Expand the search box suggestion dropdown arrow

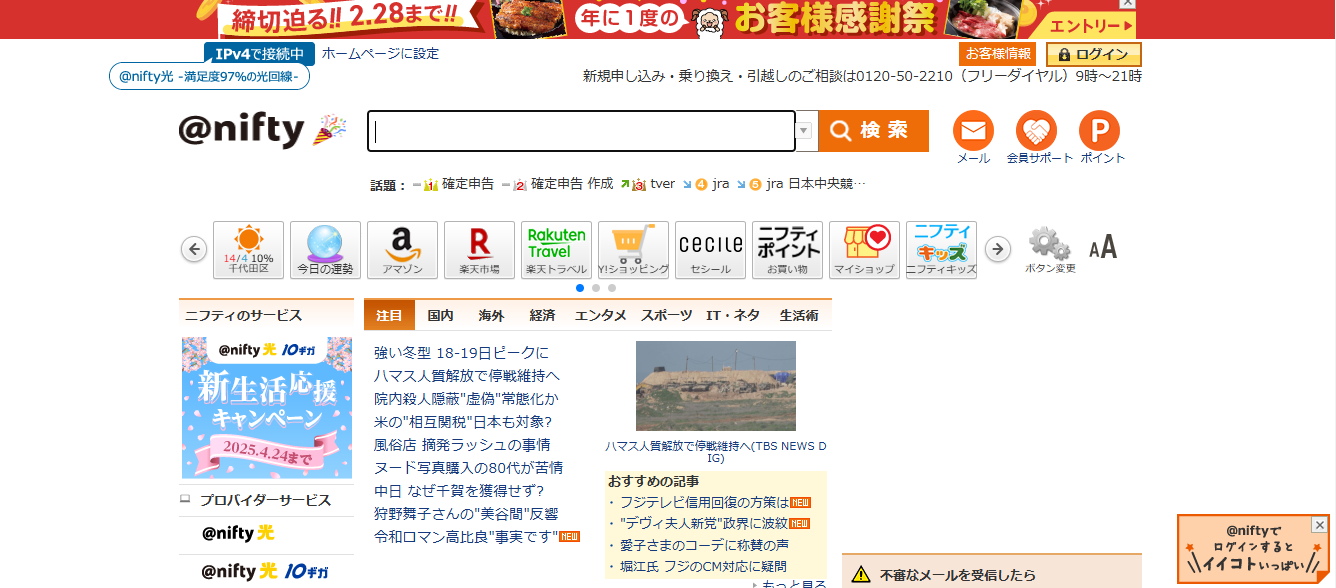tap(805, 131)
